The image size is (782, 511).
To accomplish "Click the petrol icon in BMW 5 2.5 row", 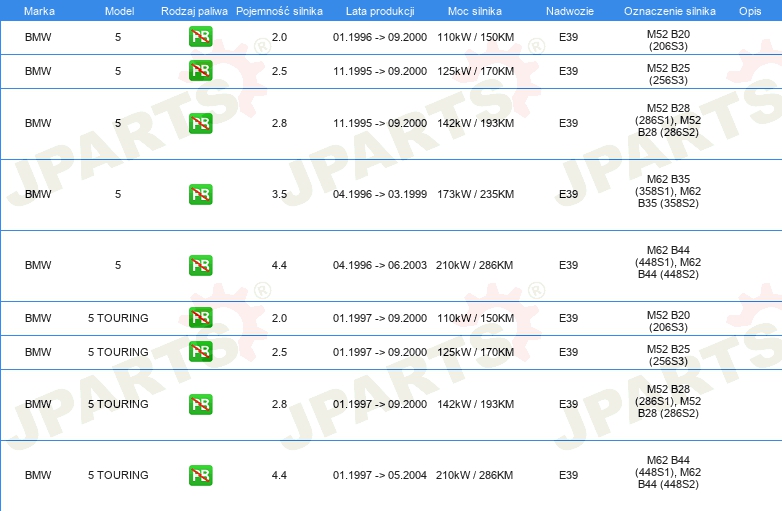I will [x=200, y=71].
